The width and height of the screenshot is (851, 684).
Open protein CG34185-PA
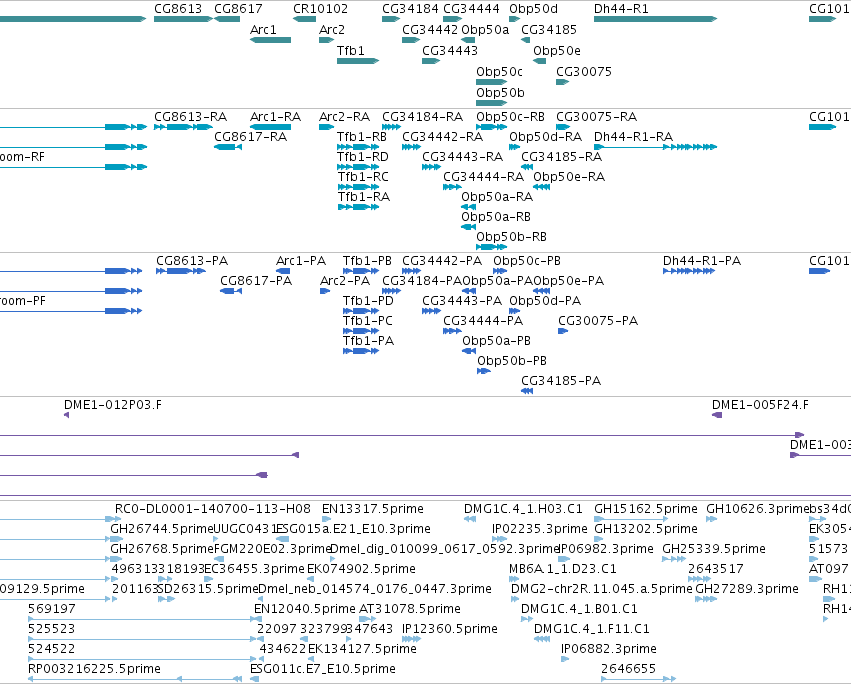(x=561, y=382)
